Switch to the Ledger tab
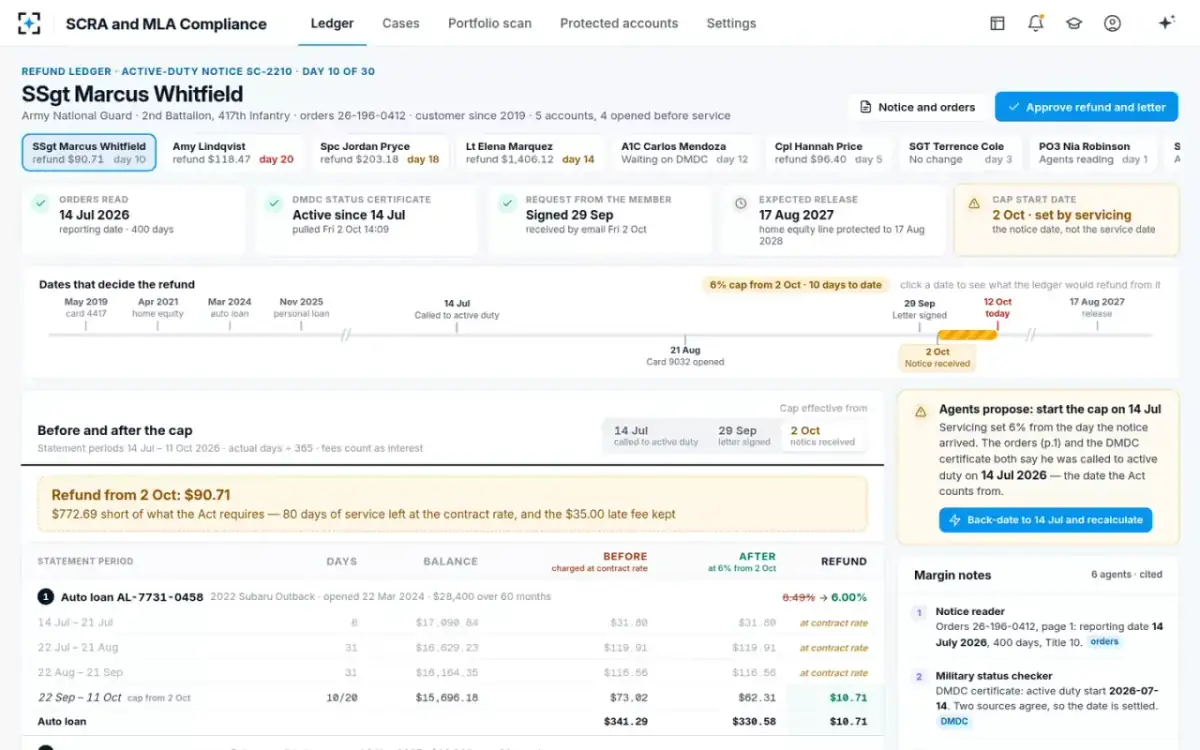The height and width of the screenshot is (750, 1200). [x=332, y=23]
